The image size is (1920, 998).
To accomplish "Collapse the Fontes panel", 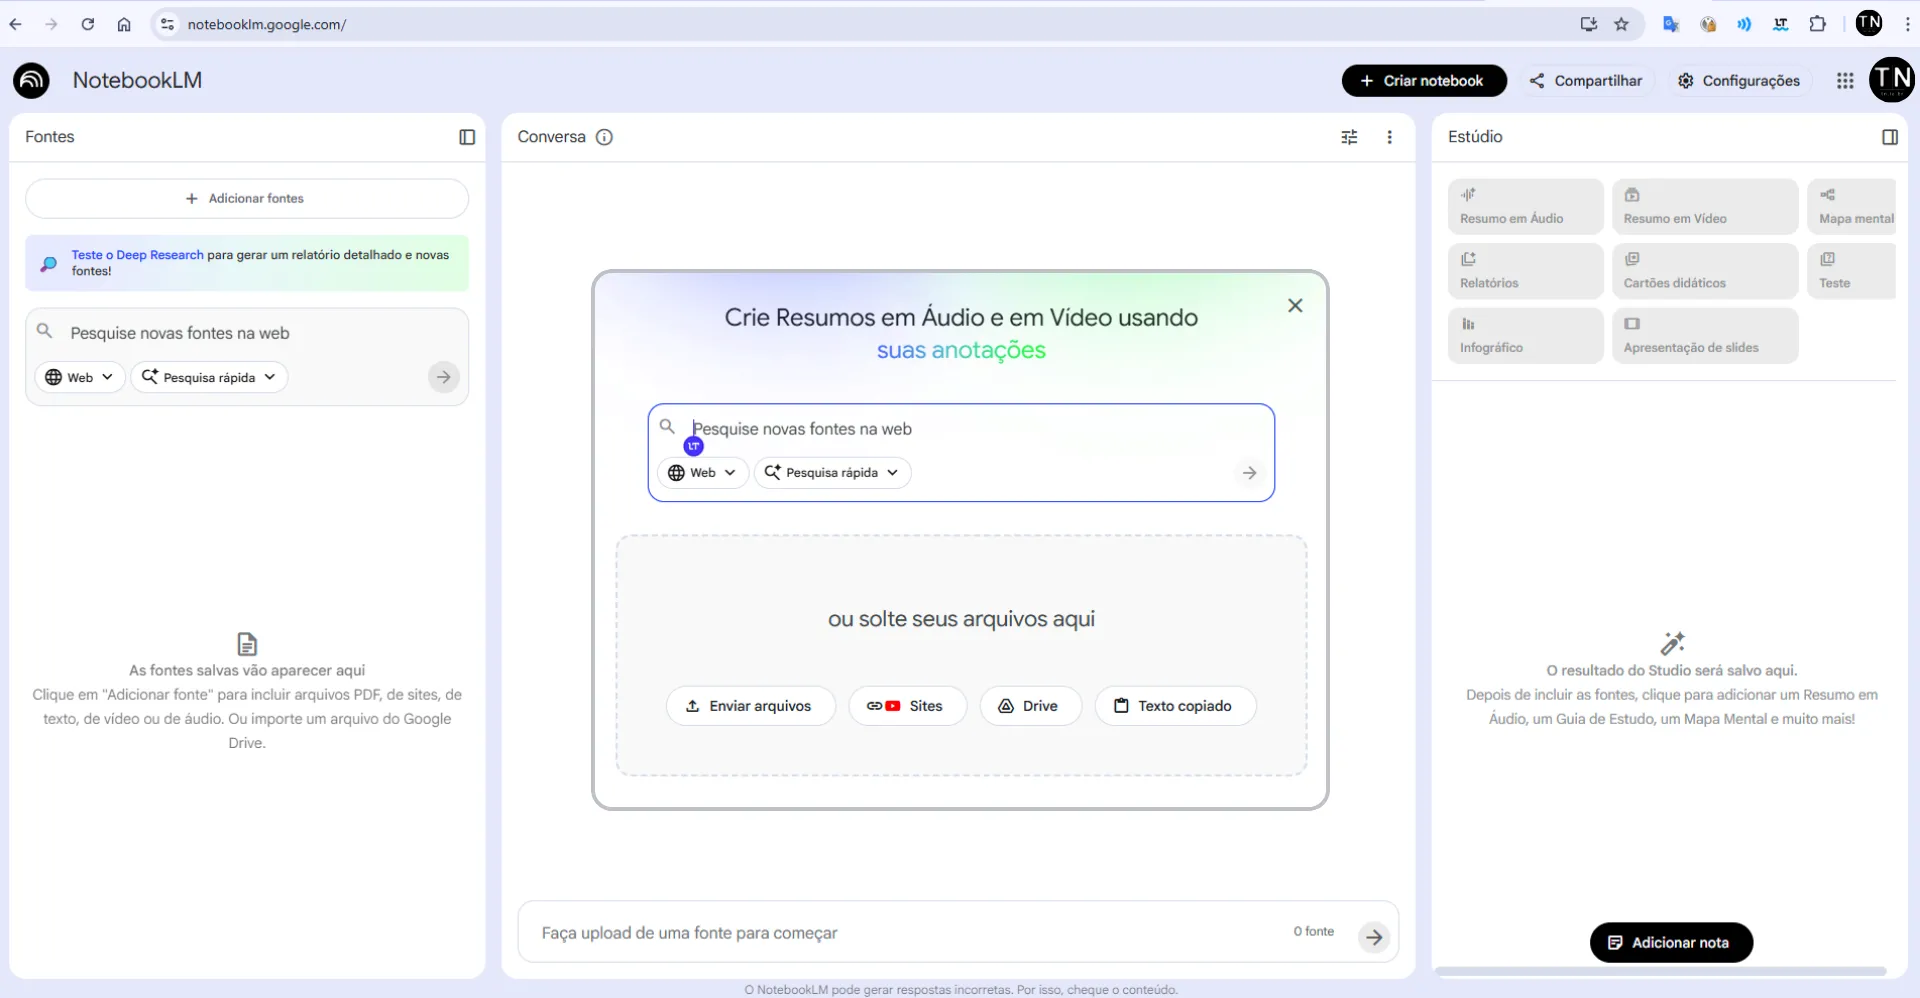I will click(467, 137).
